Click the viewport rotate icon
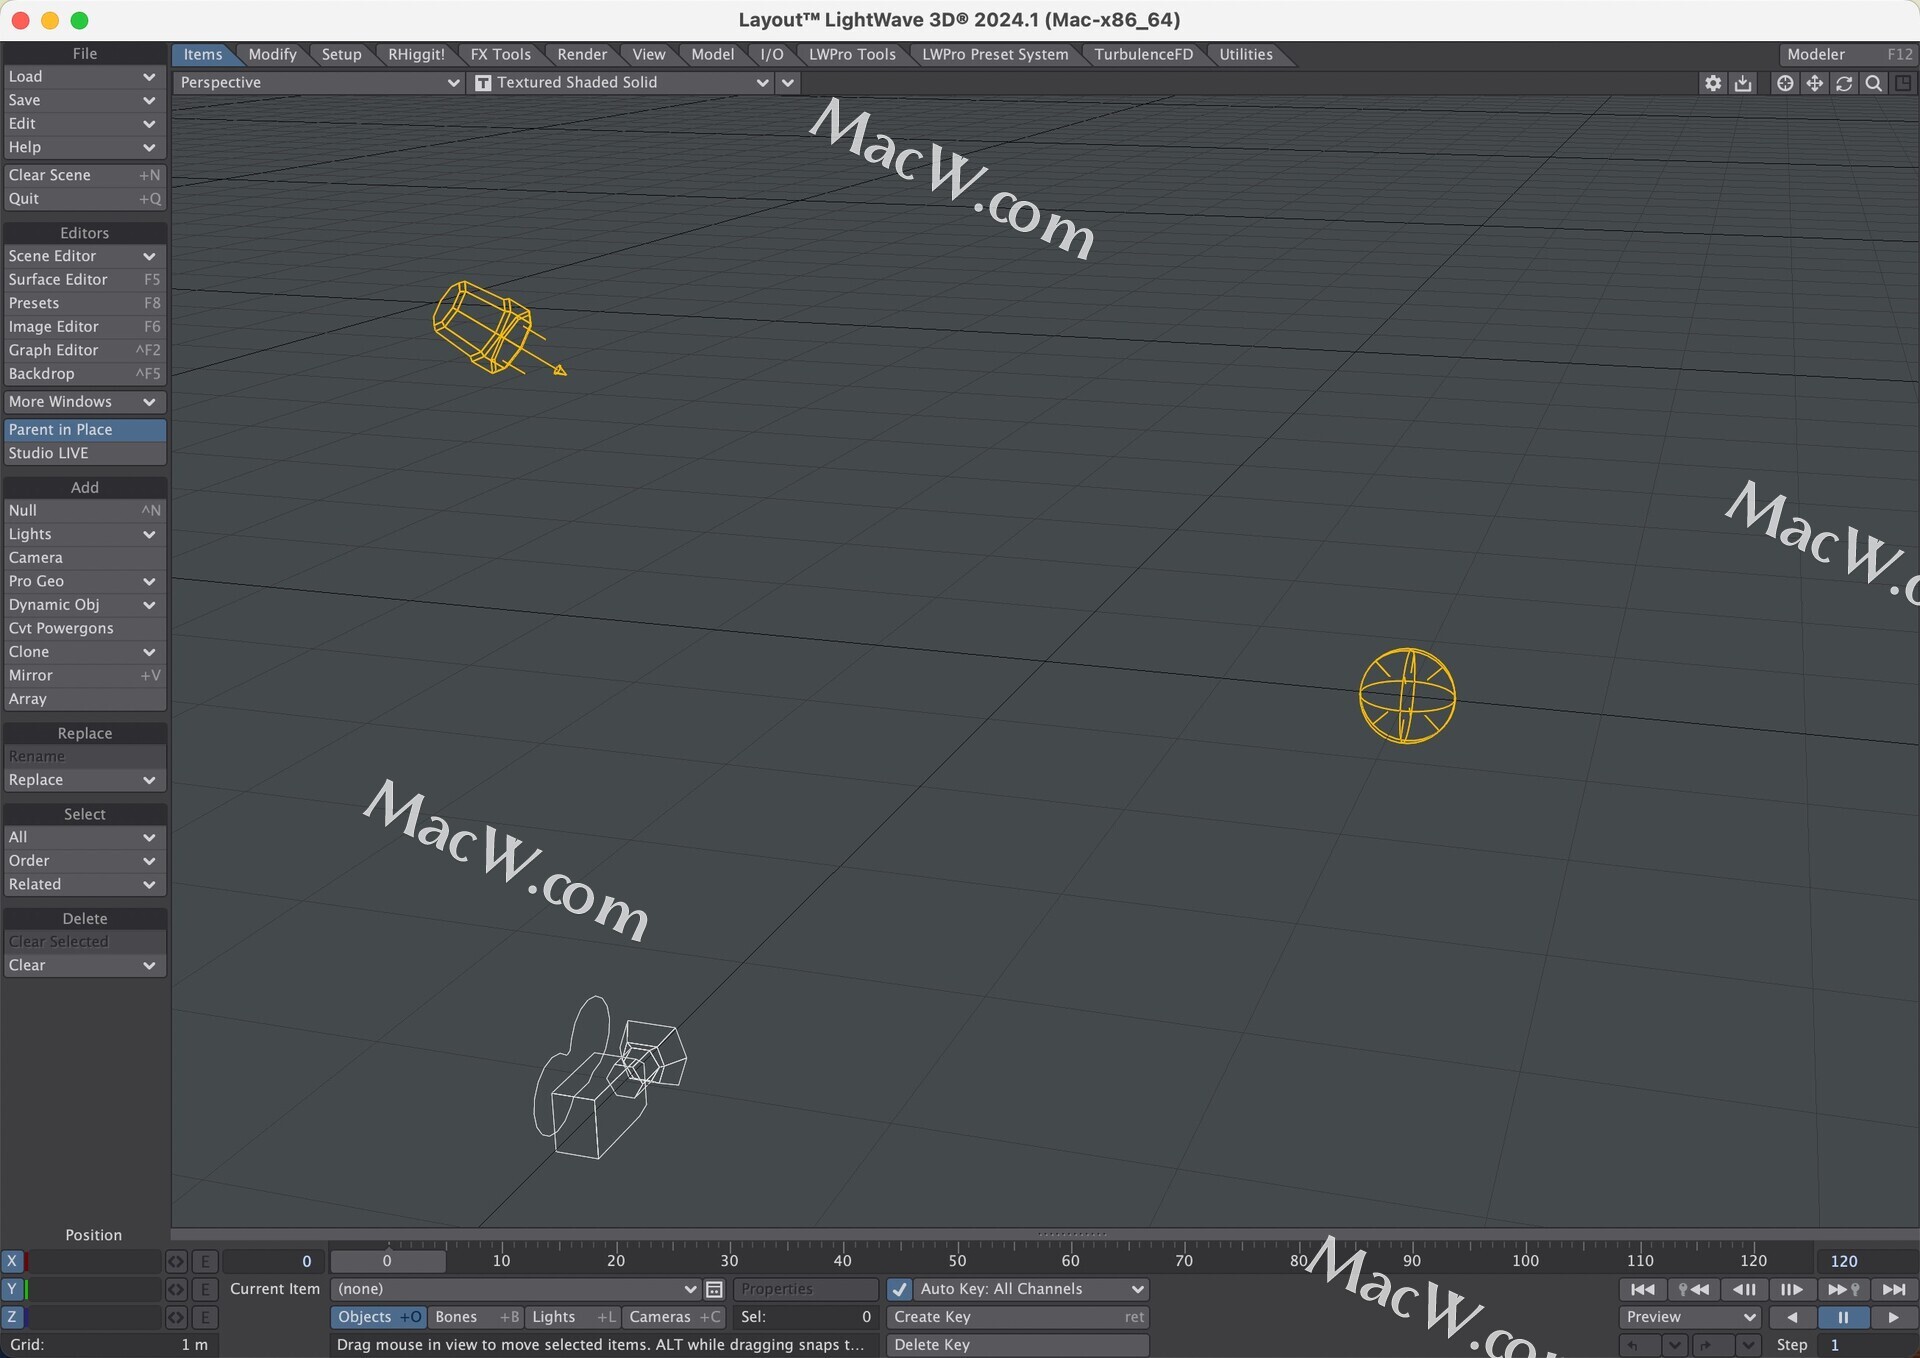1920x1358 pixels. pos(1844,83)
